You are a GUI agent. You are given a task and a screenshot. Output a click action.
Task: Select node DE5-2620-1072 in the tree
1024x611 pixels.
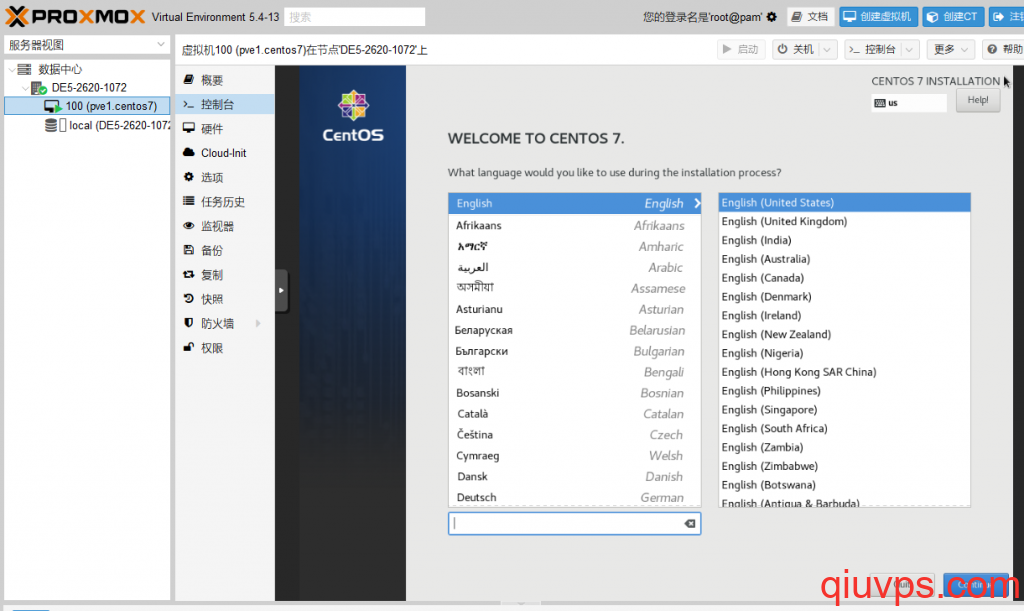click(89, 87)
